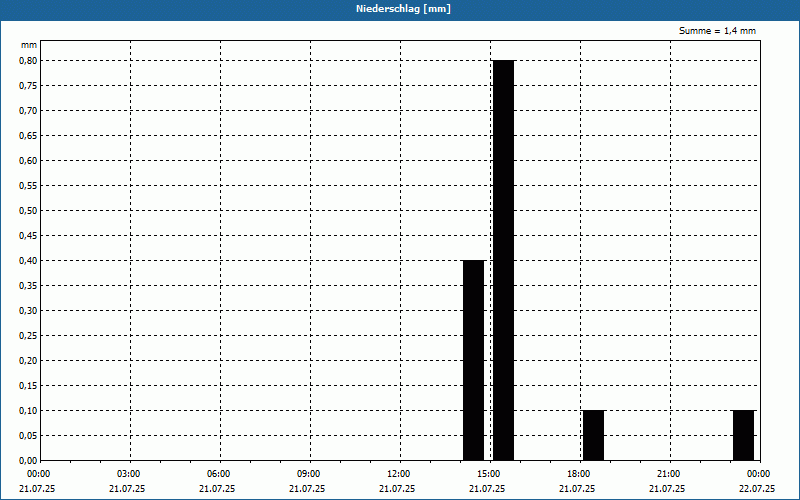Click the 0,30 y-axis value
Image resolution: width=800 pixels, height=500 pixels.
(x=28, y=311)
